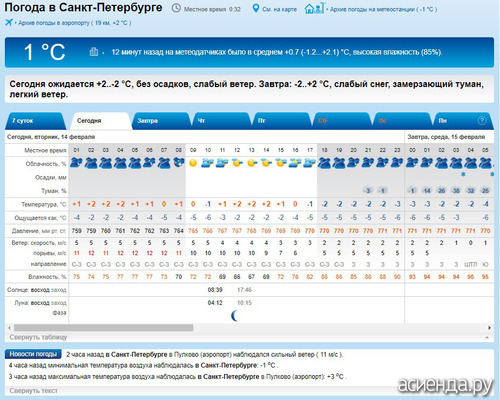Screen dimensions: 500x400
Task: Click the sunny icon at hour 09
Action: pos(193,163)
